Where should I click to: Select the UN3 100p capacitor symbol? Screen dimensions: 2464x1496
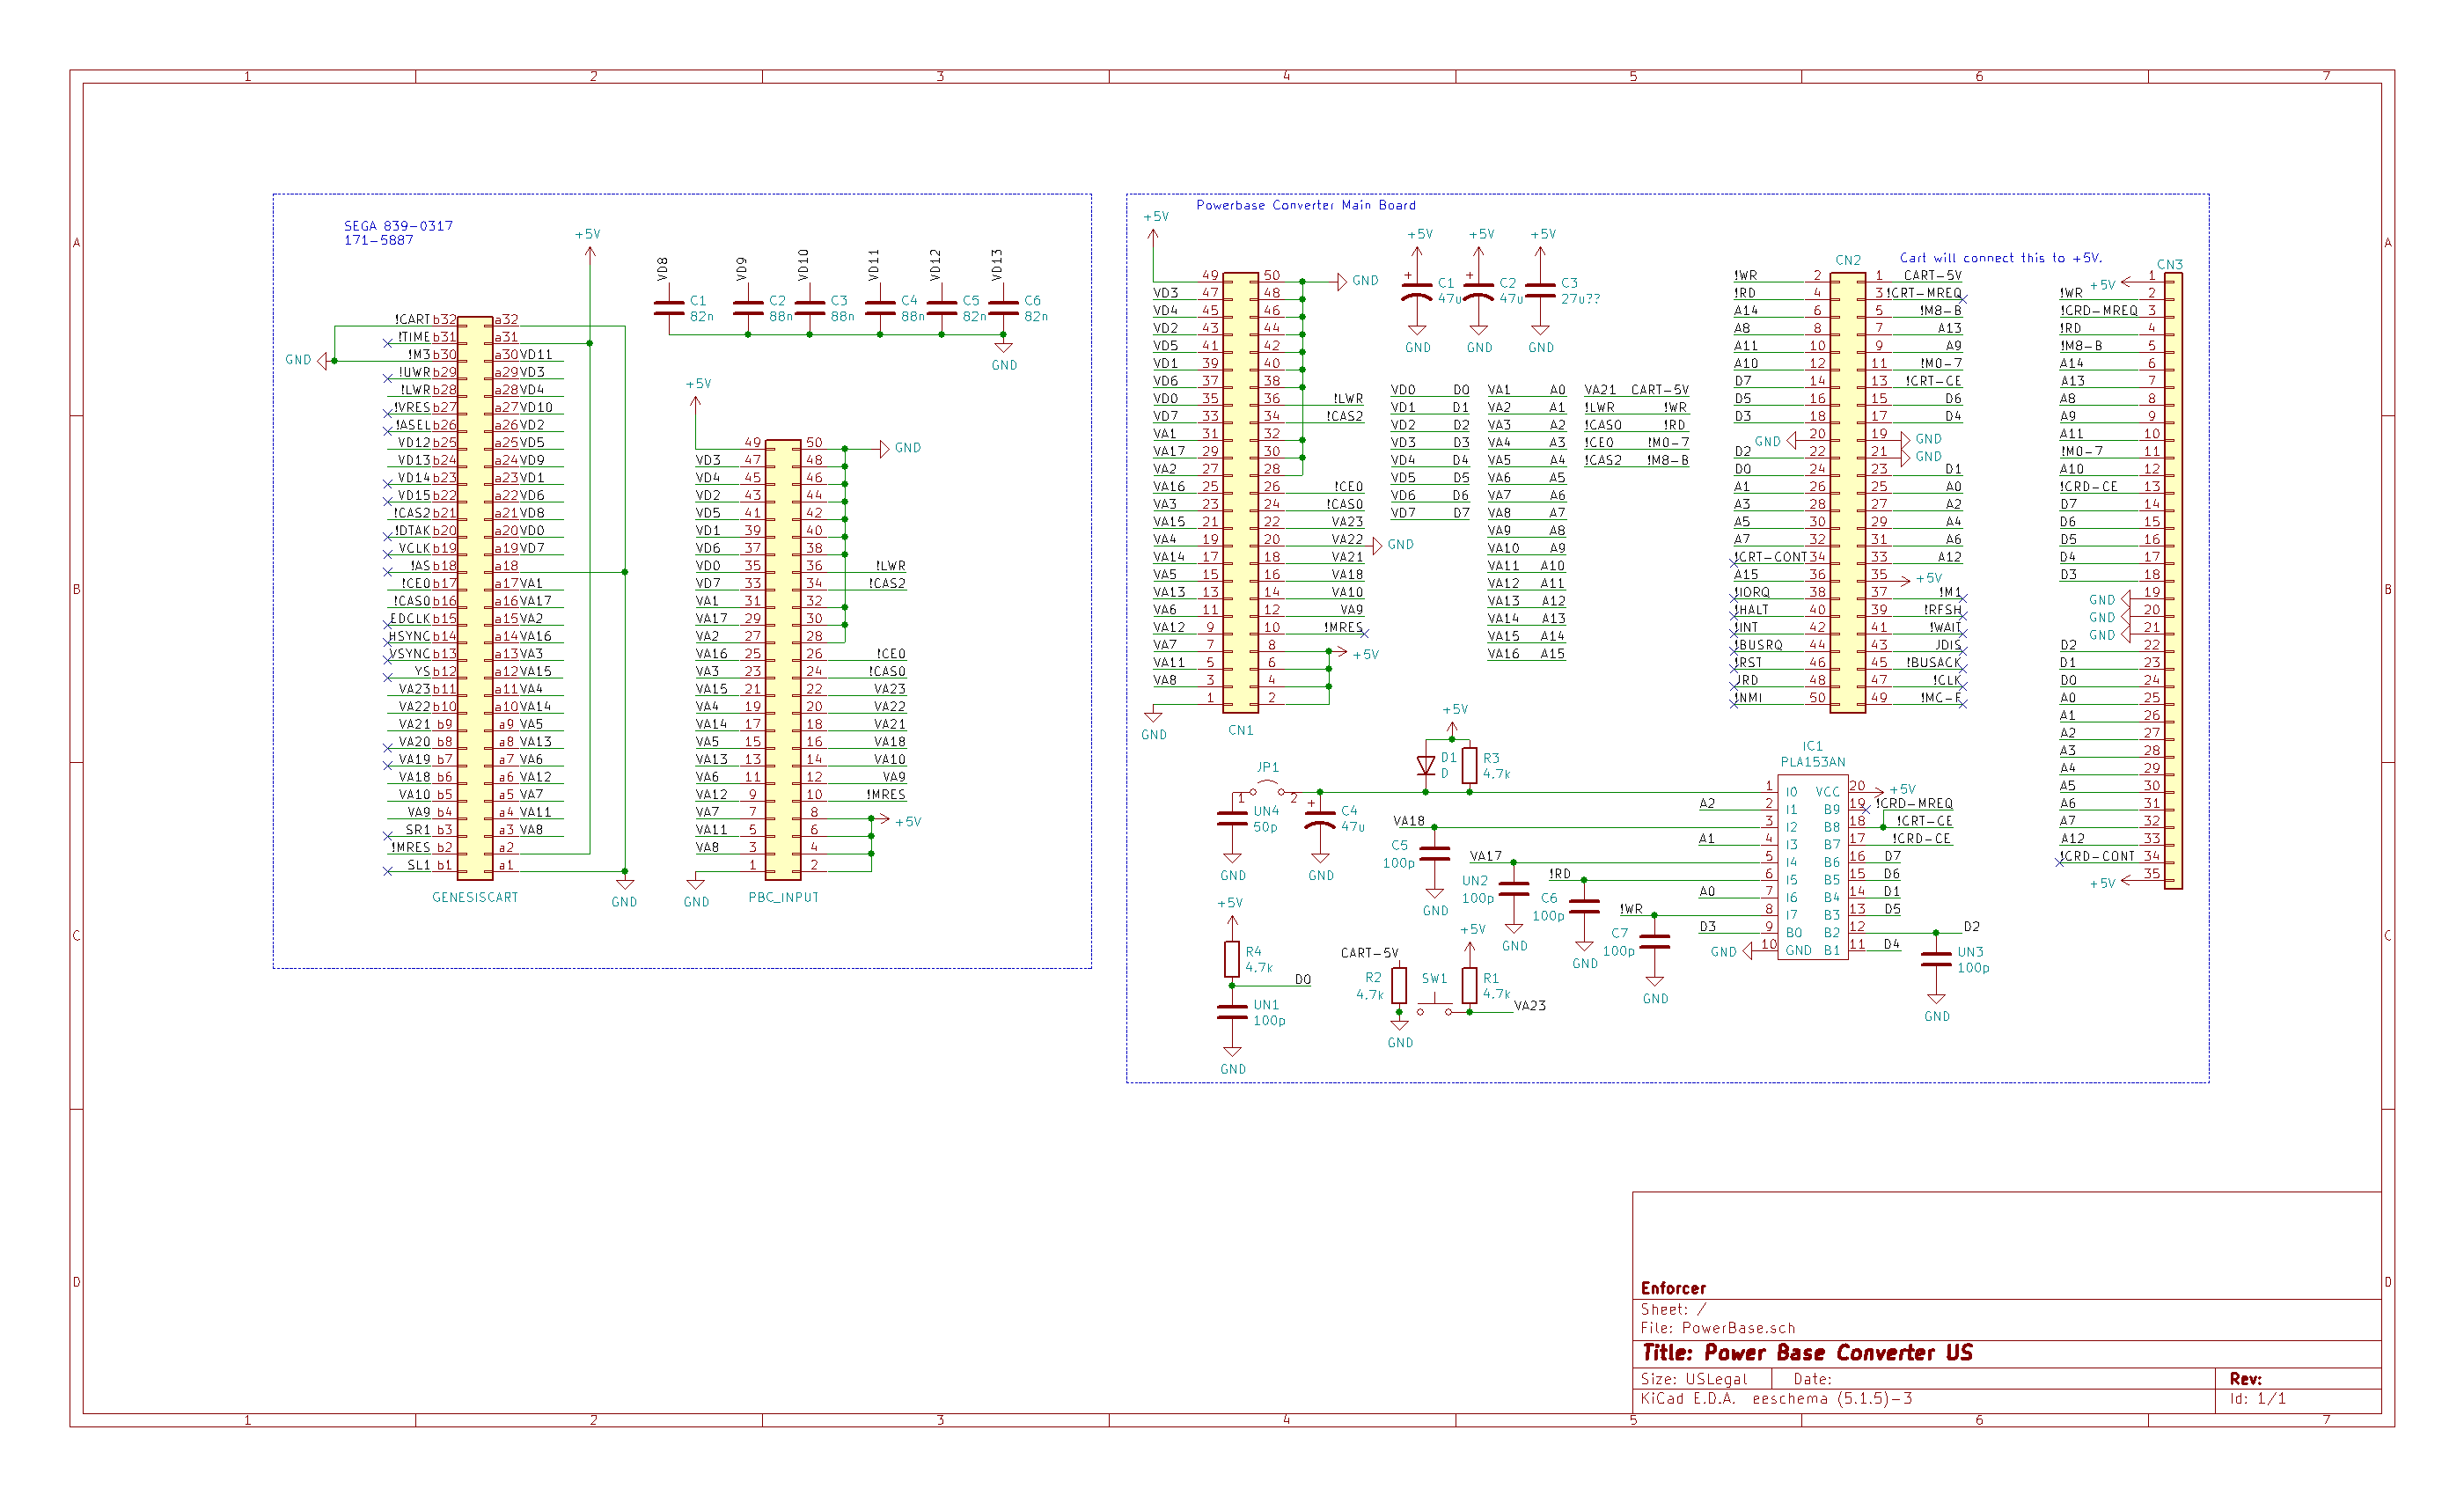pos(1936,958)
